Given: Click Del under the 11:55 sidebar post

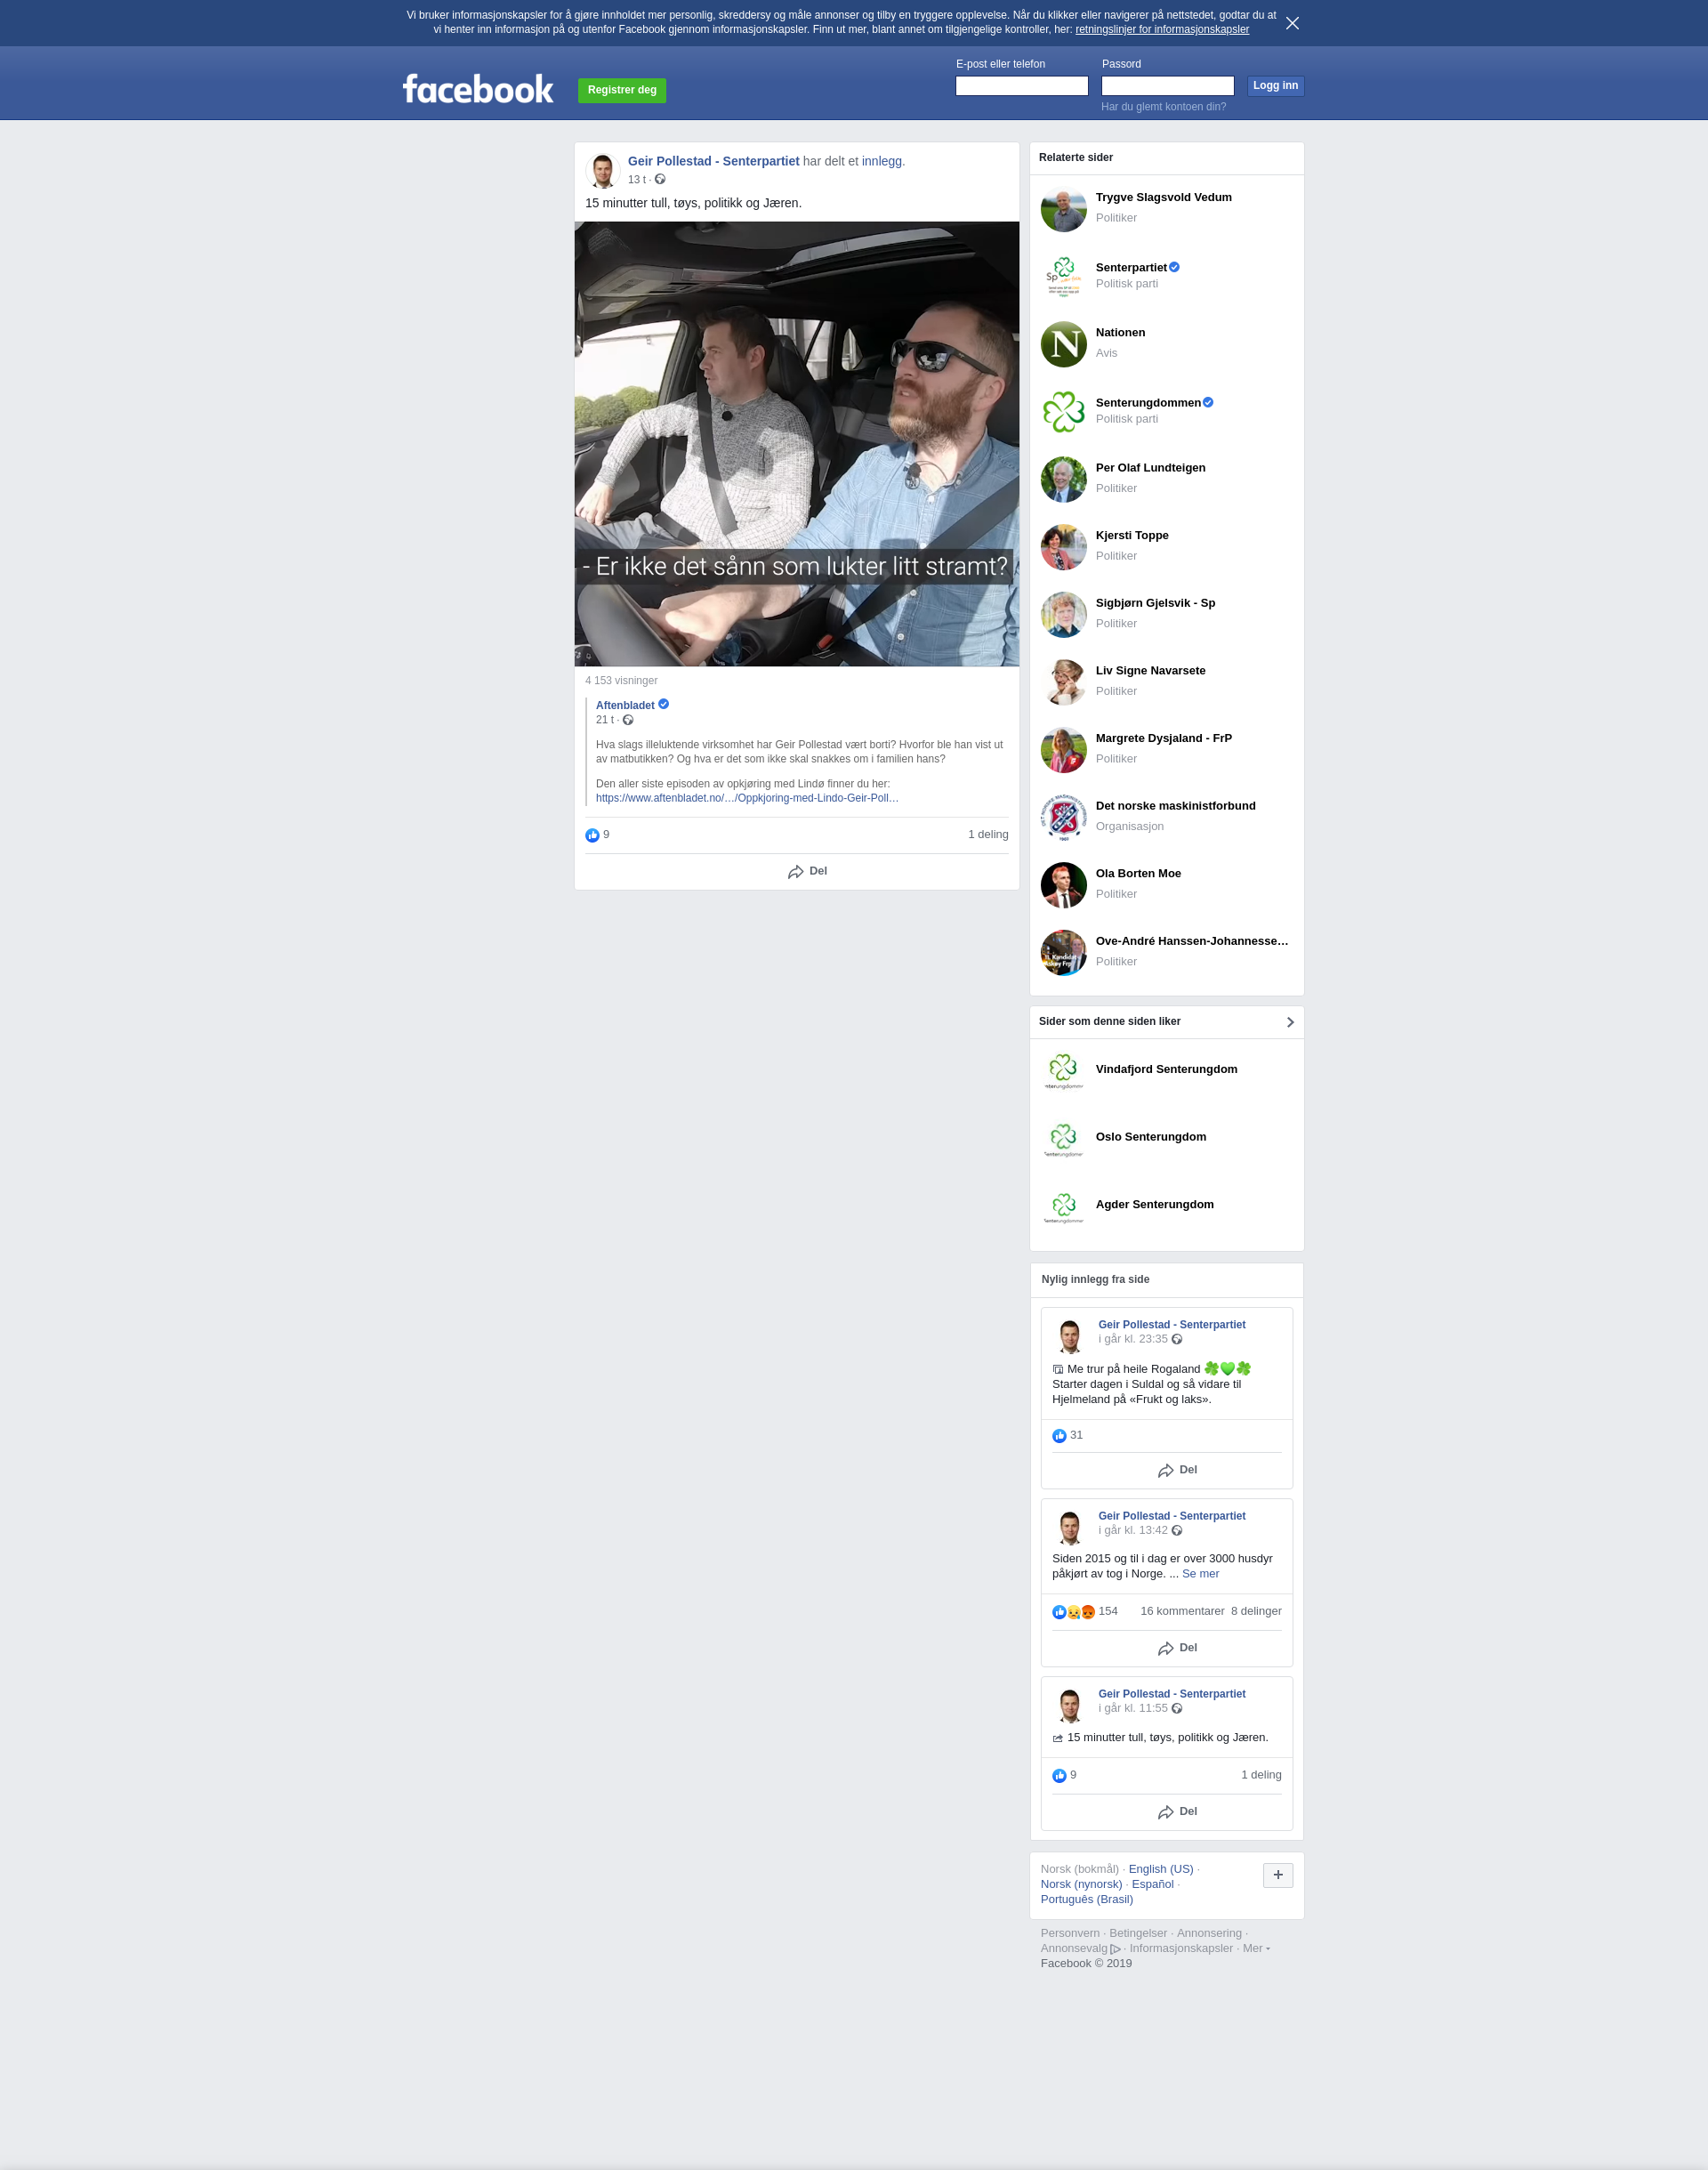Looking at the screenshot, I should (x=1177, y=1812).
